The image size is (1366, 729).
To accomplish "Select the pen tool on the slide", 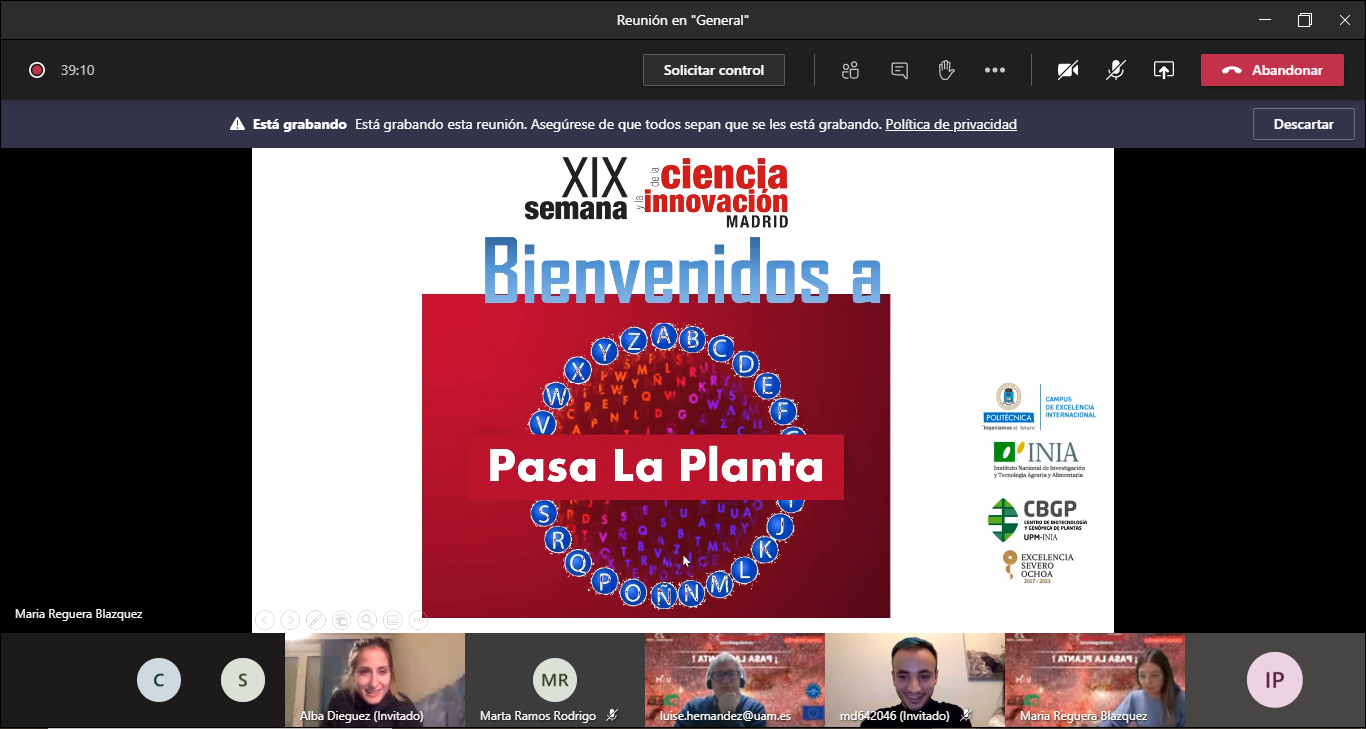I will tap(316, 620).
